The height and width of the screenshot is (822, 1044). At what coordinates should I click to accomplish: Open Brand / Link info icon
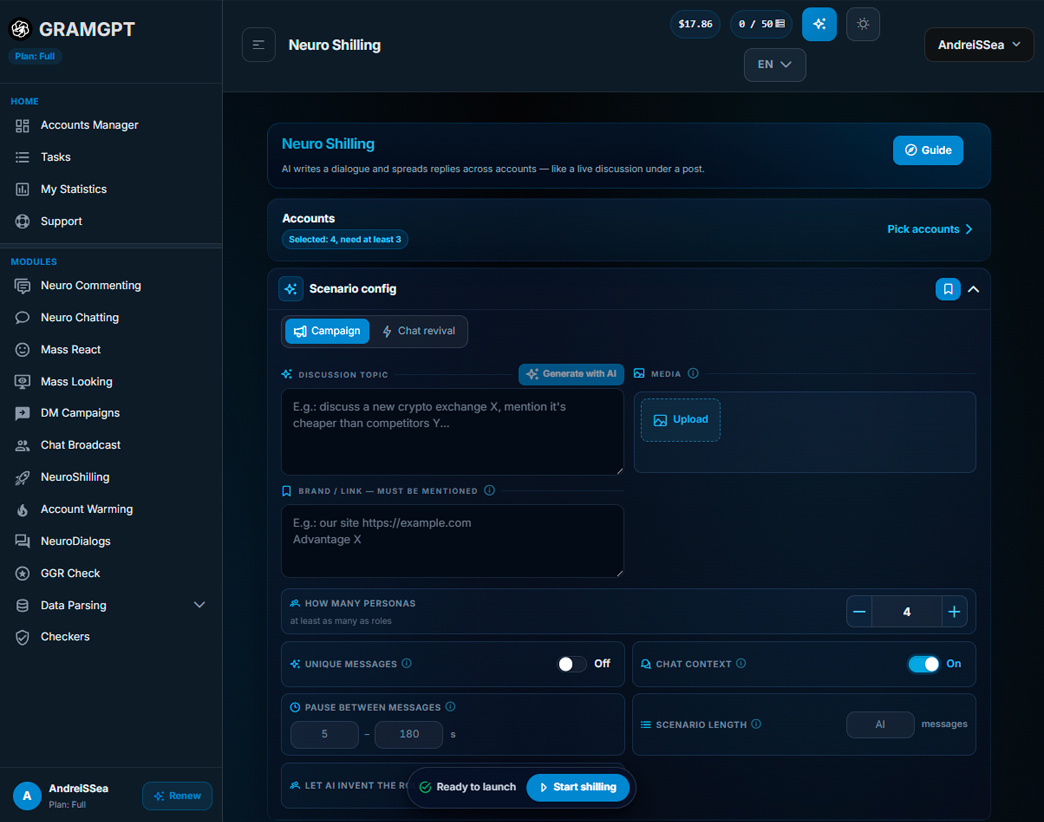click(489, 491)
